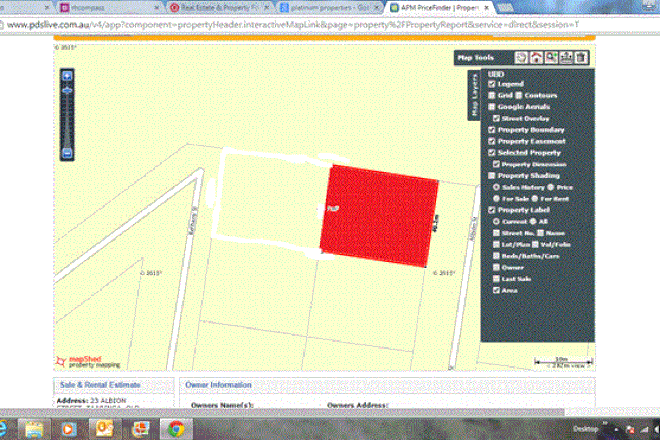This screenshot has width=660, height=440.
Task: Click the zoom in plus button
Action: [x=66, y=76]
